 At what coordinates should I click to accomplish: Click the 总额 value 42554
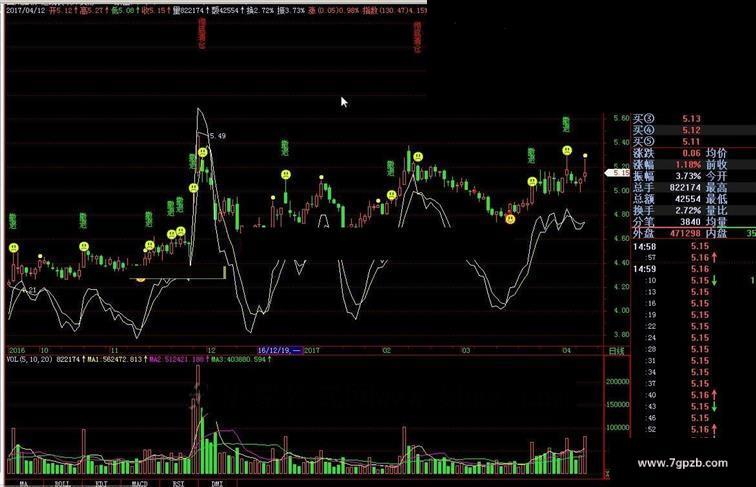[688, 199]
